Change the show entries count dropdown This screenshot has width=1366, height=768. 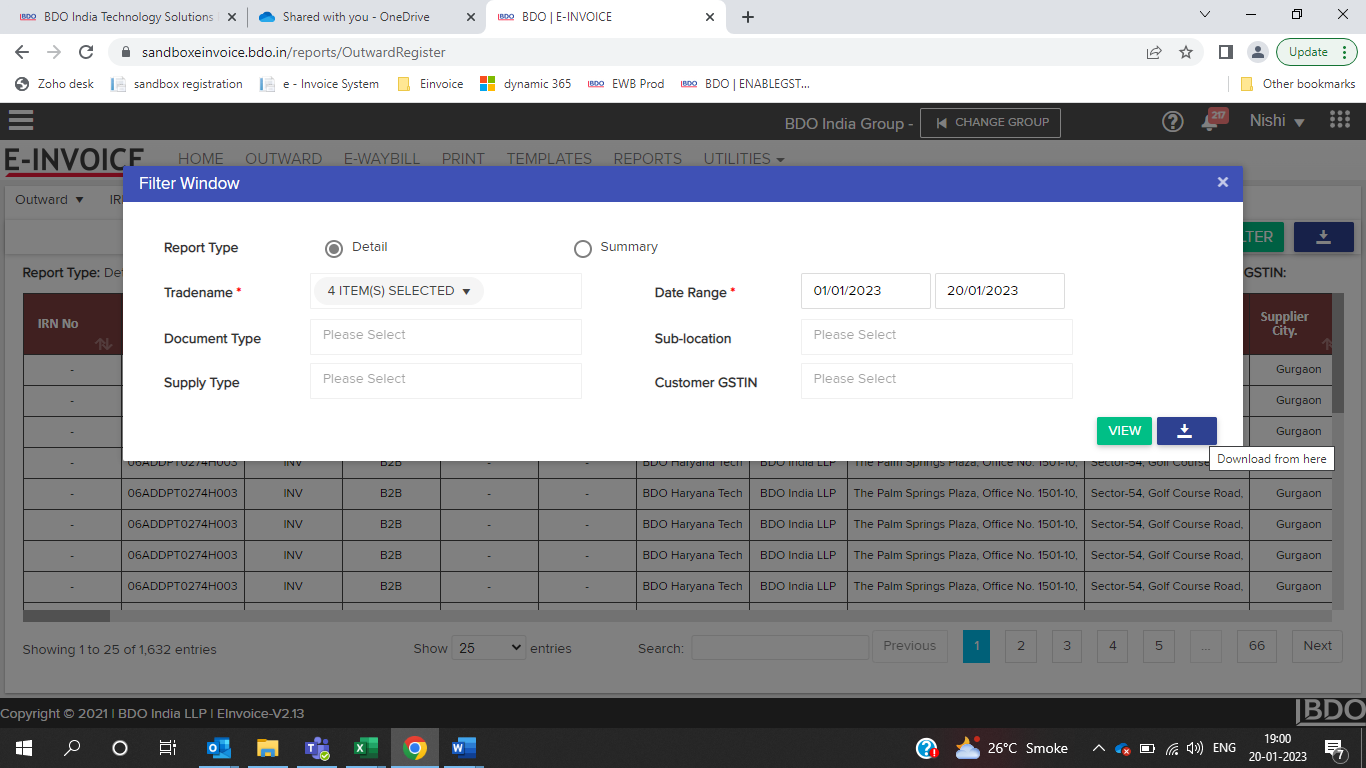click(x=489, y=648)
